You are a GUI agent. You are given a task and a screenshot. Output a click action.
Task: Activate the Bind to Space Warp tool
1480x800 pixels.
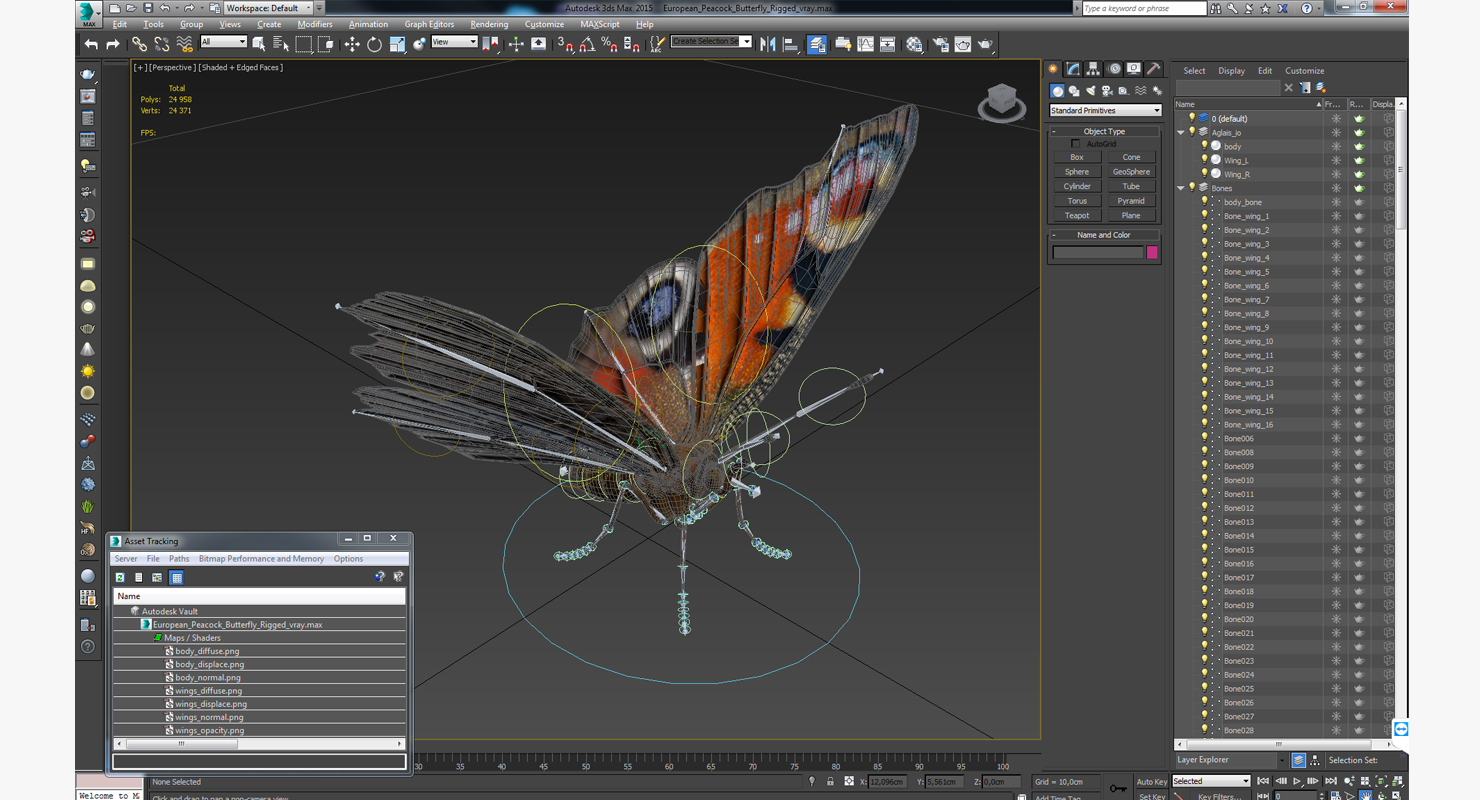[185, 44]
